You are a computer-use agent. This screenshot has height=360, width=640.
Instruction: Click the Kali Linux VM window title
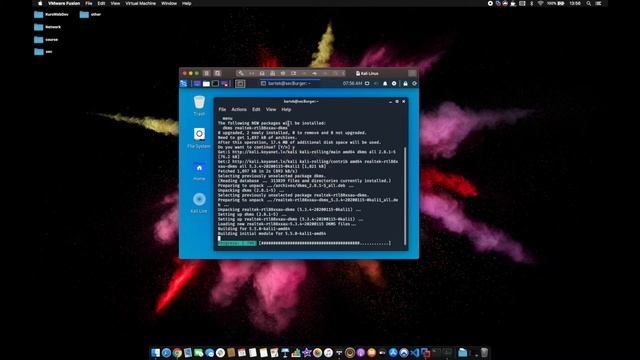coord(367,73)
